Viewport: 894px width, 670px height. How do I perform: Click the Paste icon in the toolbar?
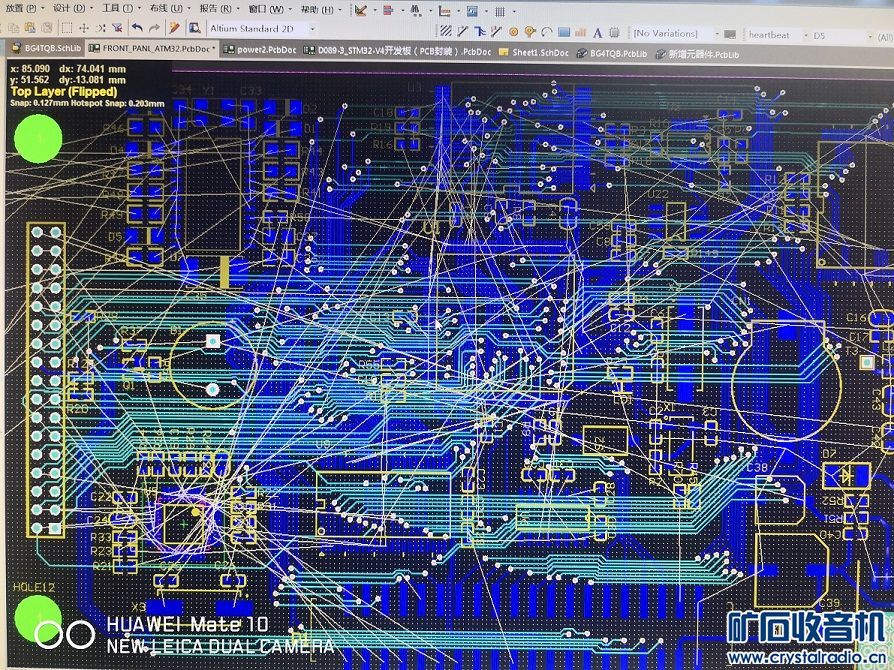point(30,27)
